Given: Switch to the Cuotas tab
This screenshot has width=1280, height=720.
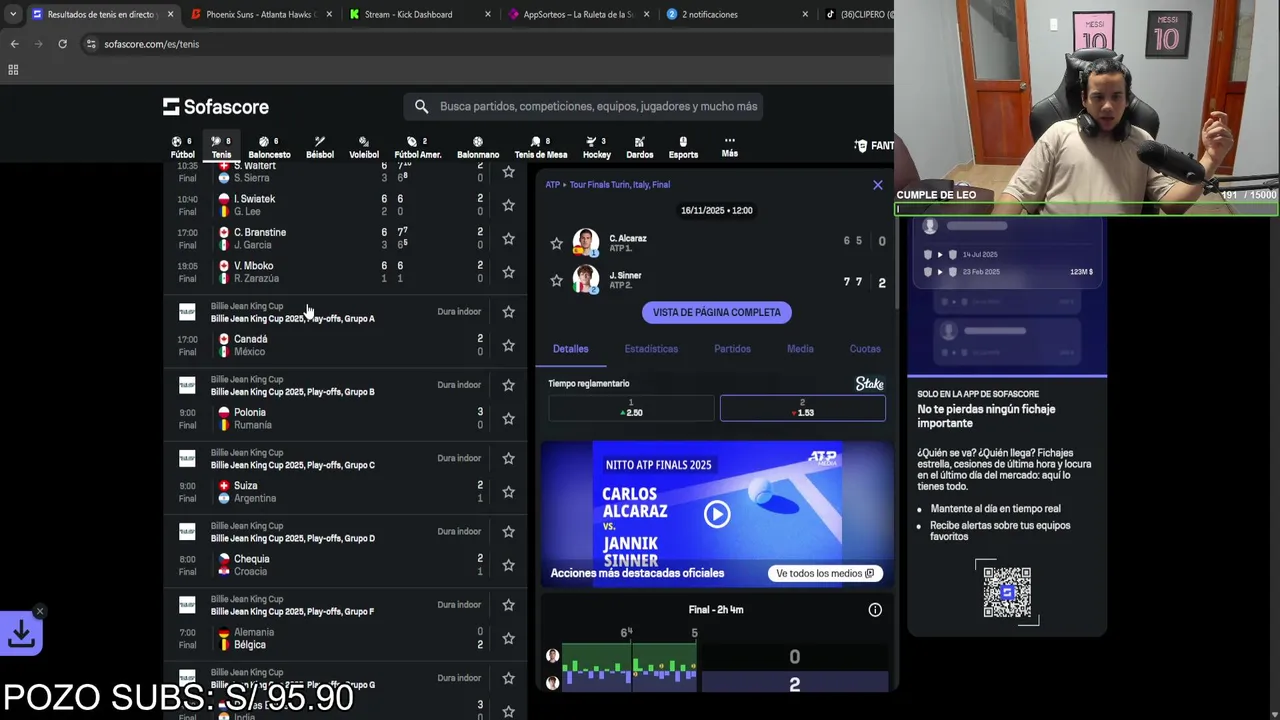Looking at the screenshot, I should coord(865,349).
